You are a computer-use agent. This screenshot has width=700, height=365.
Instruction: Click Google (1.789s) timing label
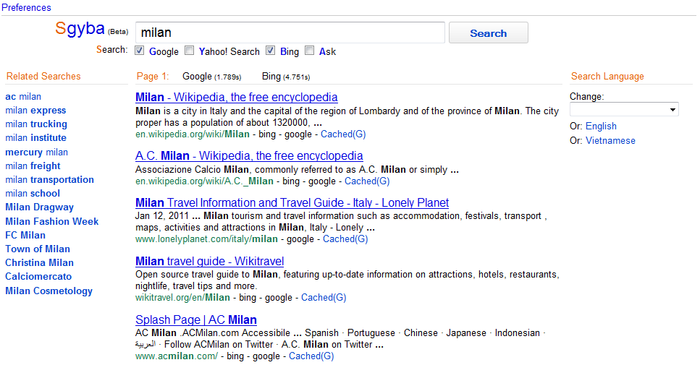tap(212, 76)
